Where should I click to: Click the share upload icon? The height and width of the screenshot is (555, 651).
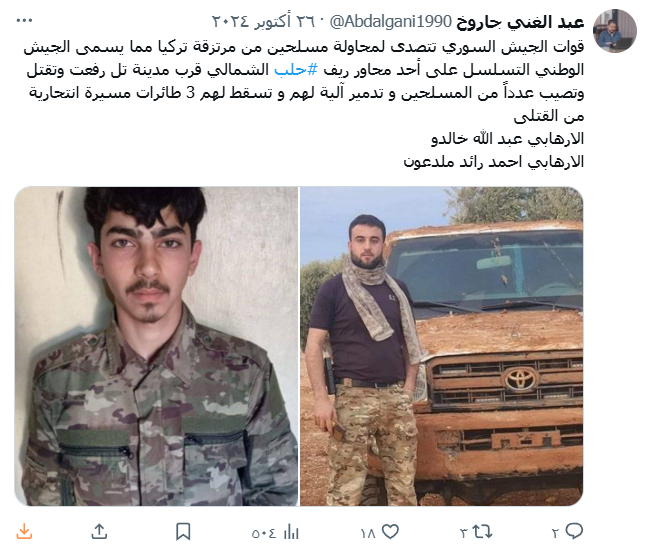tap(99, 532)
